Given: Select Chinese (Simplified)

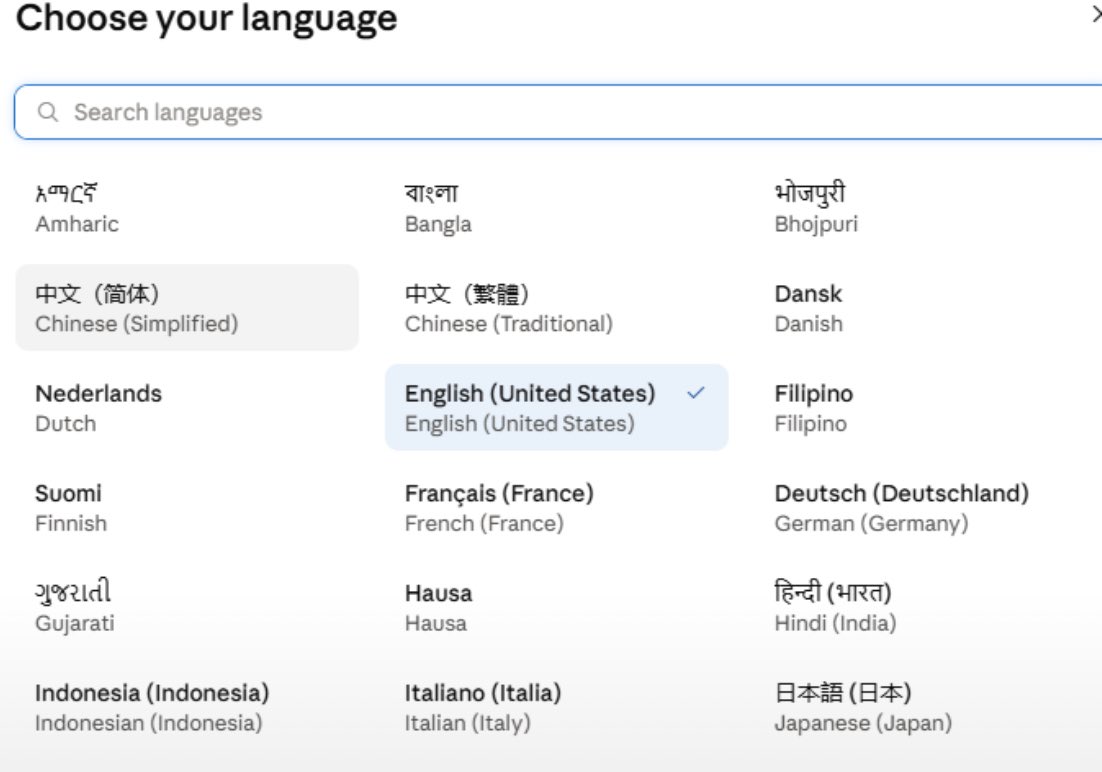Looking at the screenshot, I should tap(187, 308).
